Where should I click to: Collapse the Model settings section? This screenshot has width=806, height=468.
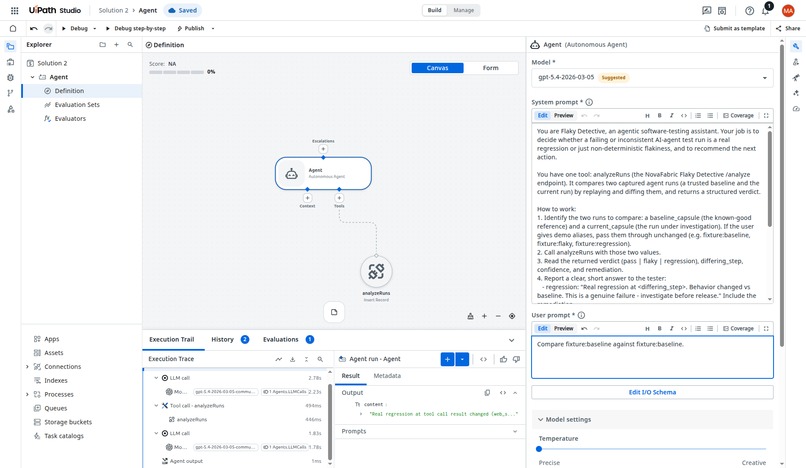[x=540, y=419]
